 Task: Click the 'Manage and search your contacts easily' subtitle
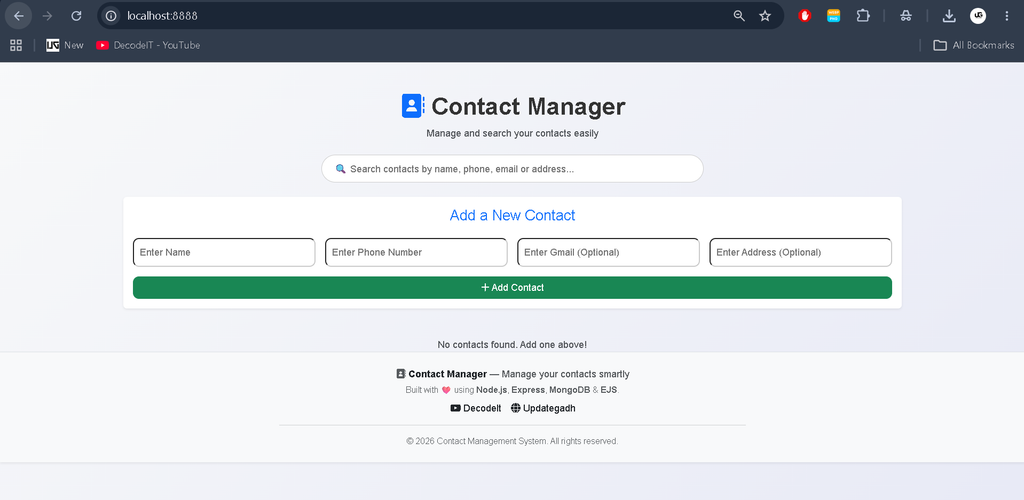pyautogui.click(x=512, y=133)
